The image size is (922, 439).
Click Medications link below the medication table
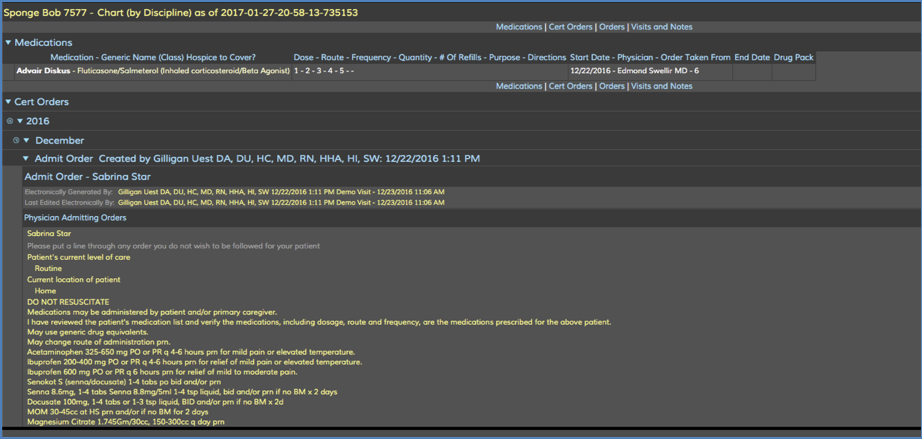[x=519, y=86]
